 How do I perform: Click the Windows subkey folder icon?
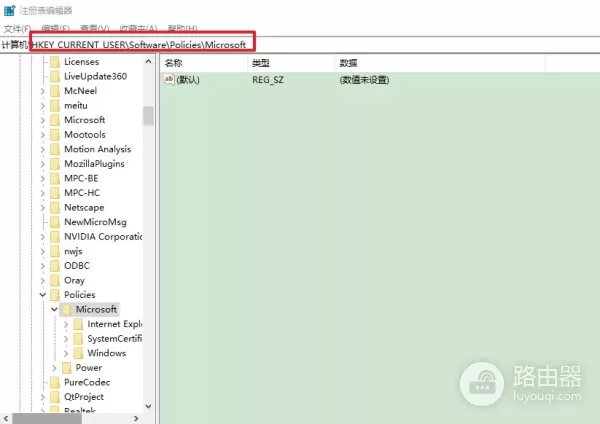pos(78,353)
